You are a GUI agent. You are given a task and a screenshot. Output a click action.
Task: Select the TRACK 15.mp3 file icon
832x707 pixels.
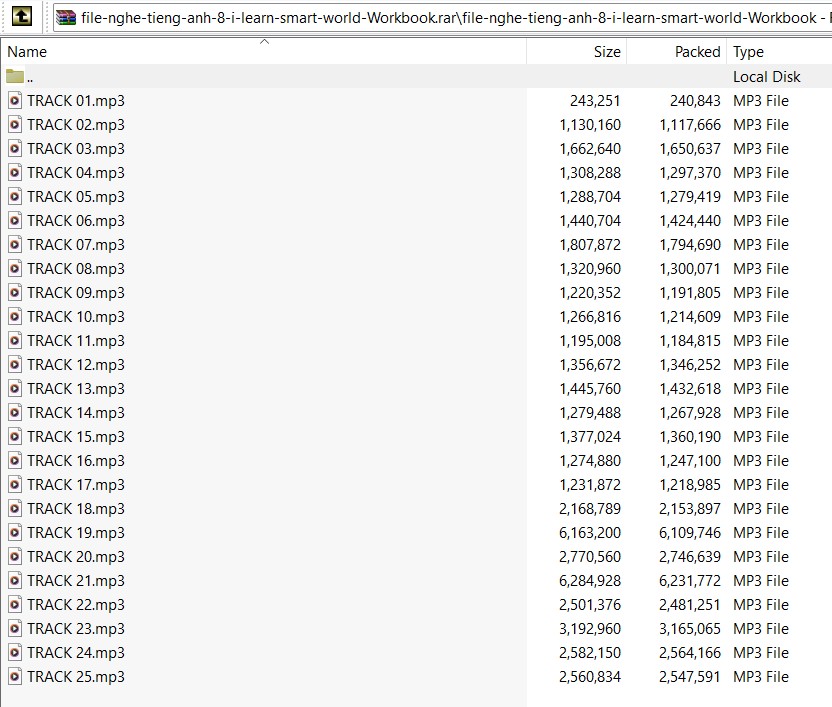[15, 436]
